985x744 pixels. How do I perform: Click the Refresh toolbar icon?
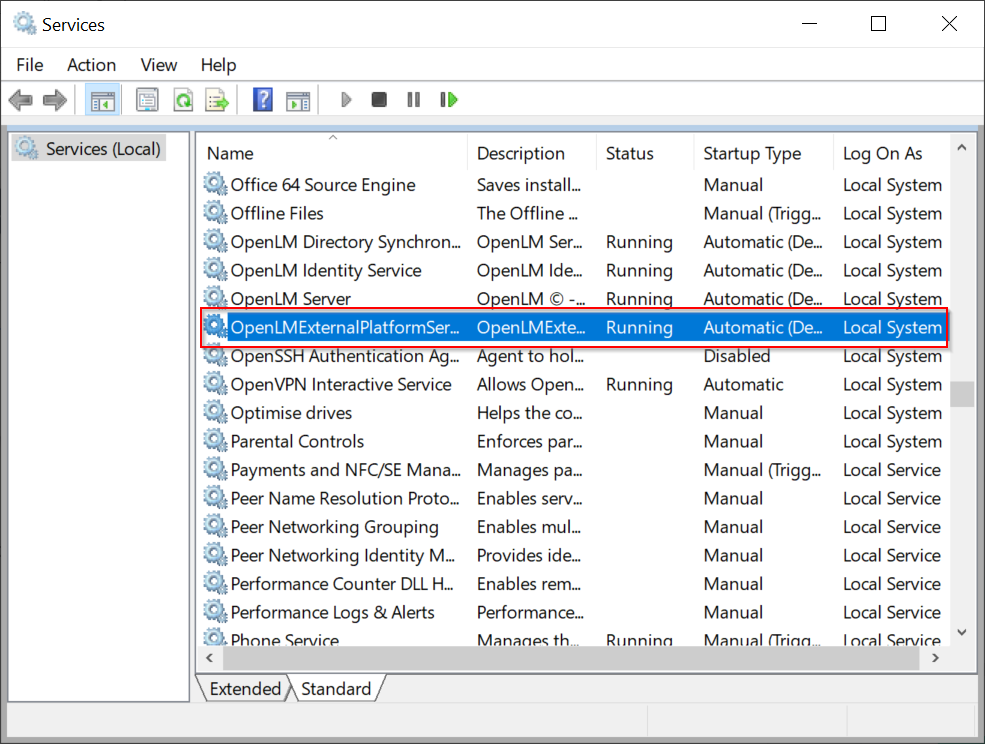pos(182,100)
